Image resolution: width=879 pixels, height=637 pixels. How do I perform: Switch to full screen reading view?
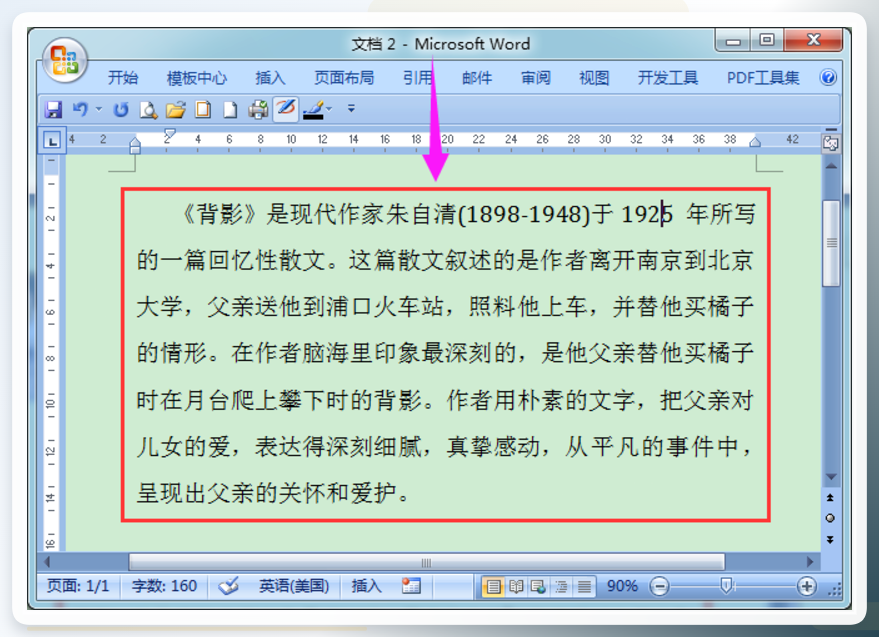click(516, 587)
